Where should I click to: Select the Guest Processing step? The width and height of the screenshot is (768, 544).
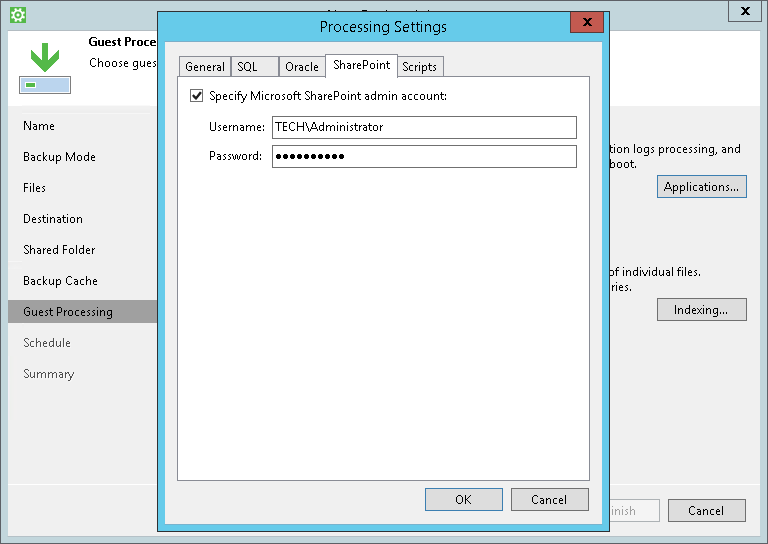[82, 311]
